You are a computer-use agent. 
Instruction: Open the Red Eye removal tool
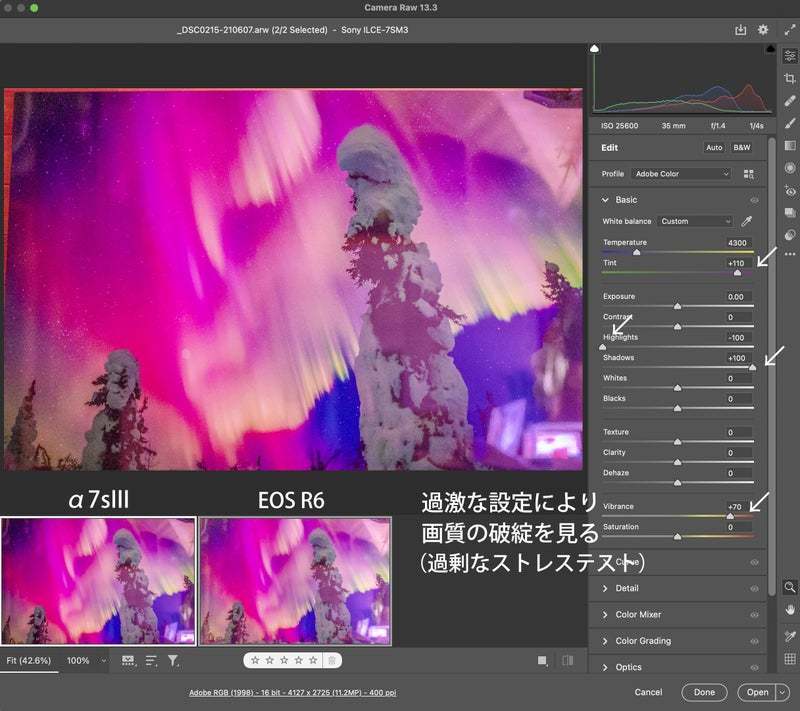[790, 190]
